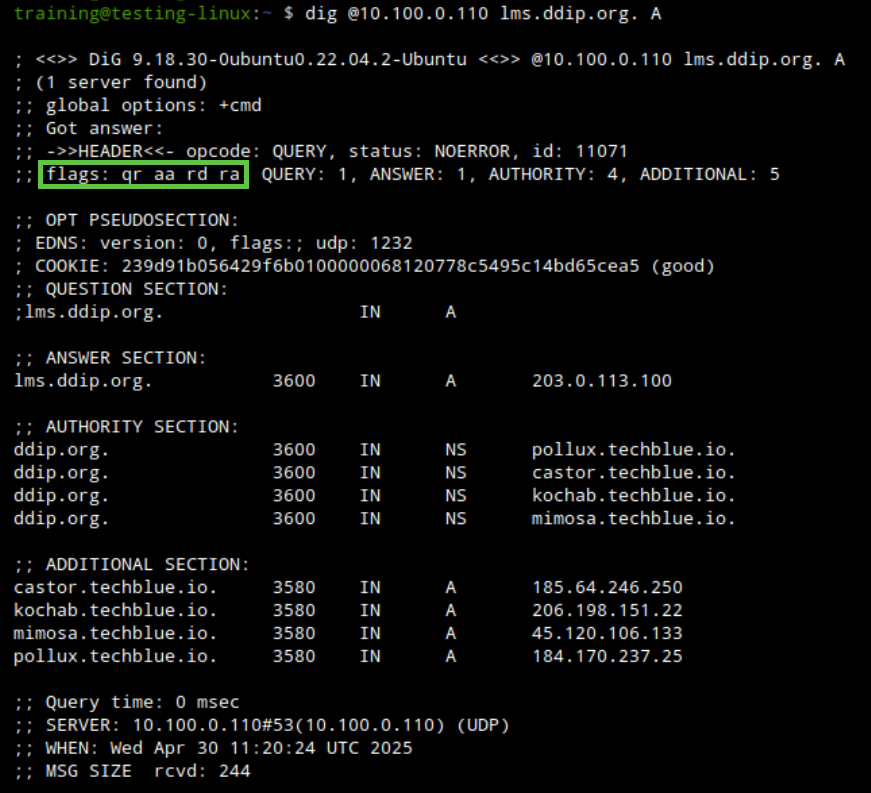The width and height of the screenshot is (871, 793).
Task: Click the MSG SIZE rcvd: 244 line
Action: click(132, 772)
